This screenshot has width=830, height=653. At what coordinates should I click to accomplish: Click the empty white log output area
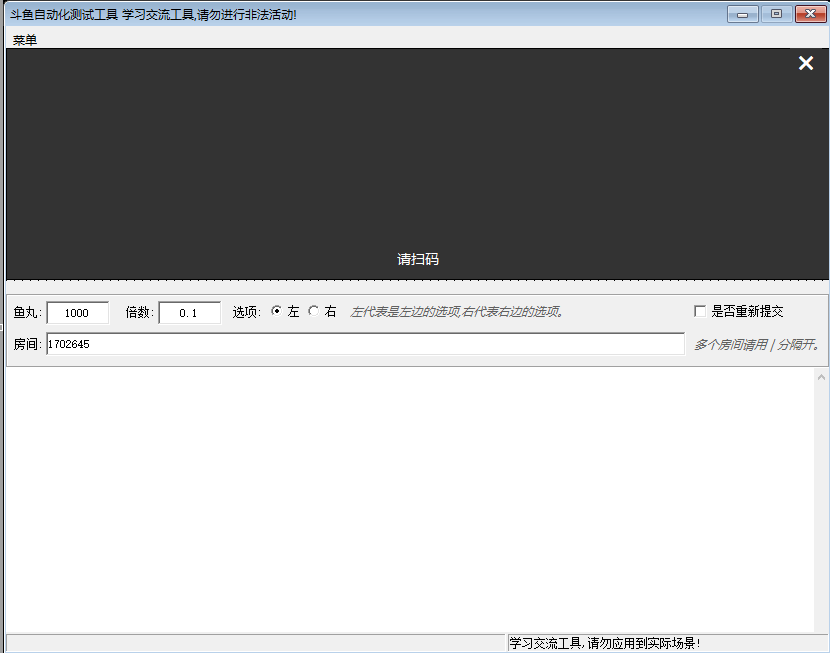(x=410, y=500)
